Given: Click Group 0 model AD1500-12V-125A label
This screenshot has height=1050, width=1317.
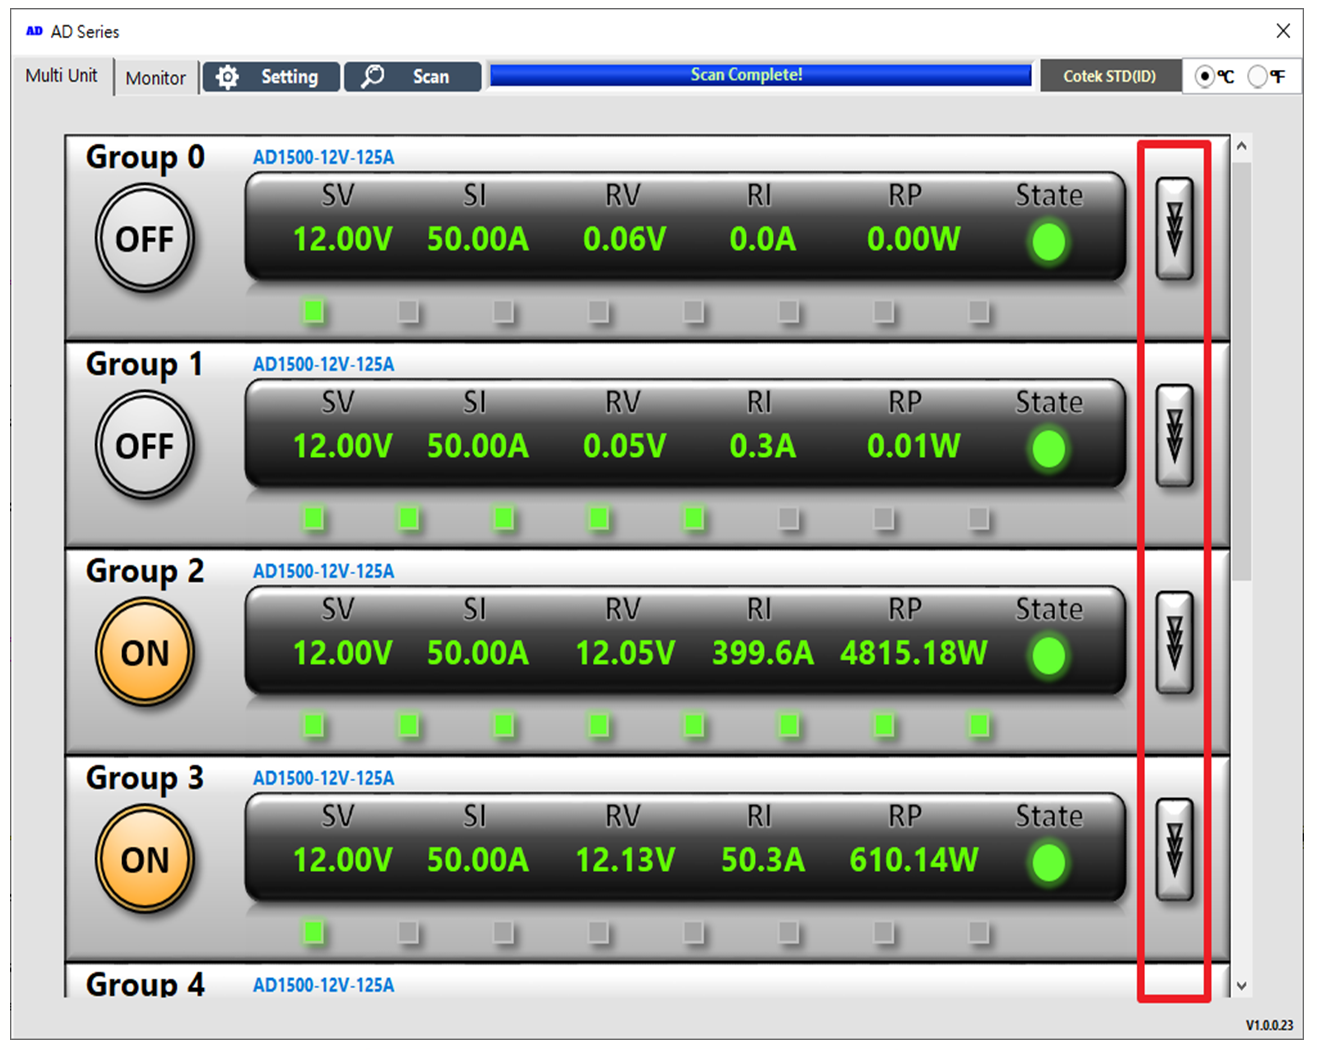Looking at the screenshot, I should point(323,157).
